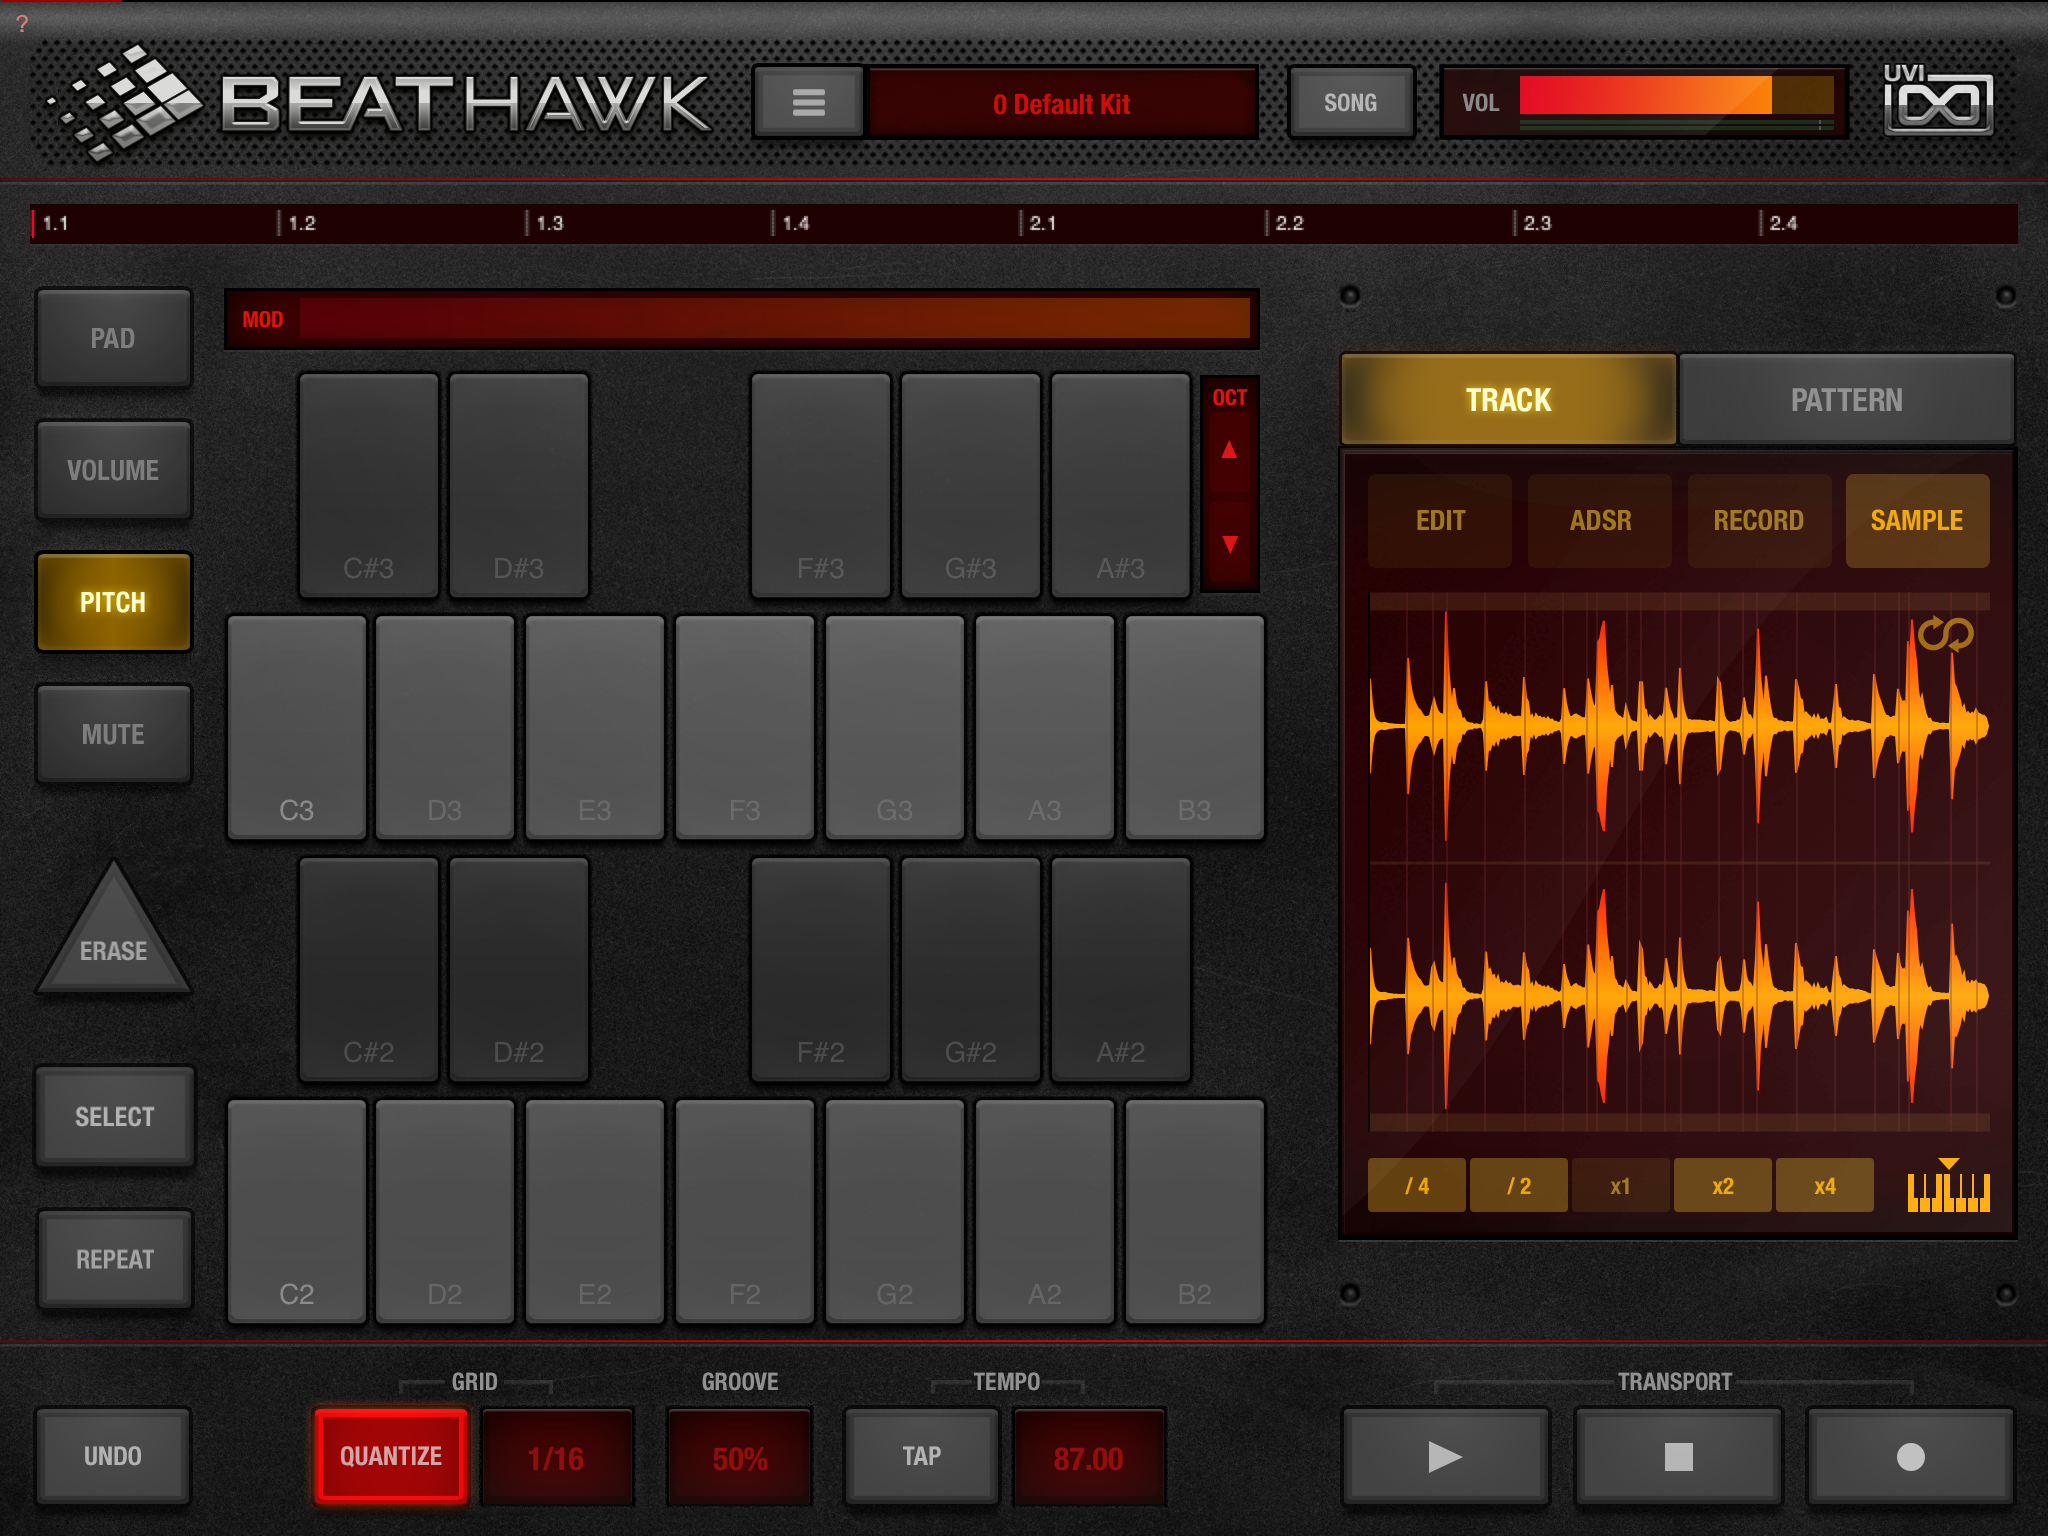The width and height of the screenshot is (2048, 1536).
Task: Play the B2 pad
Action: (1195, 1212)
